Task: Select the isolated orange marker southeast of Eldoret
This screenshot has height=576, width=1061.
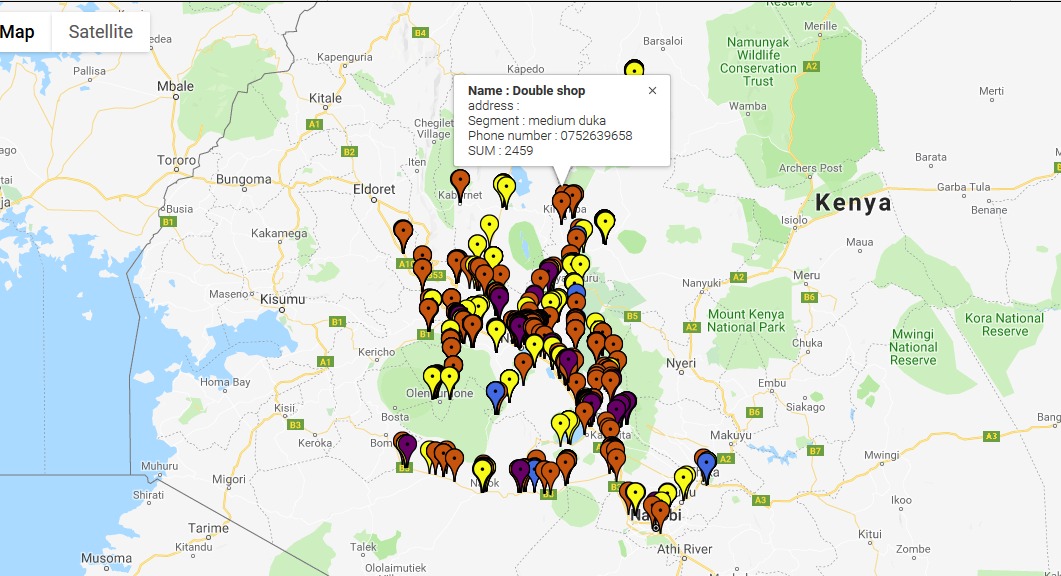Action: pos(402,232)
